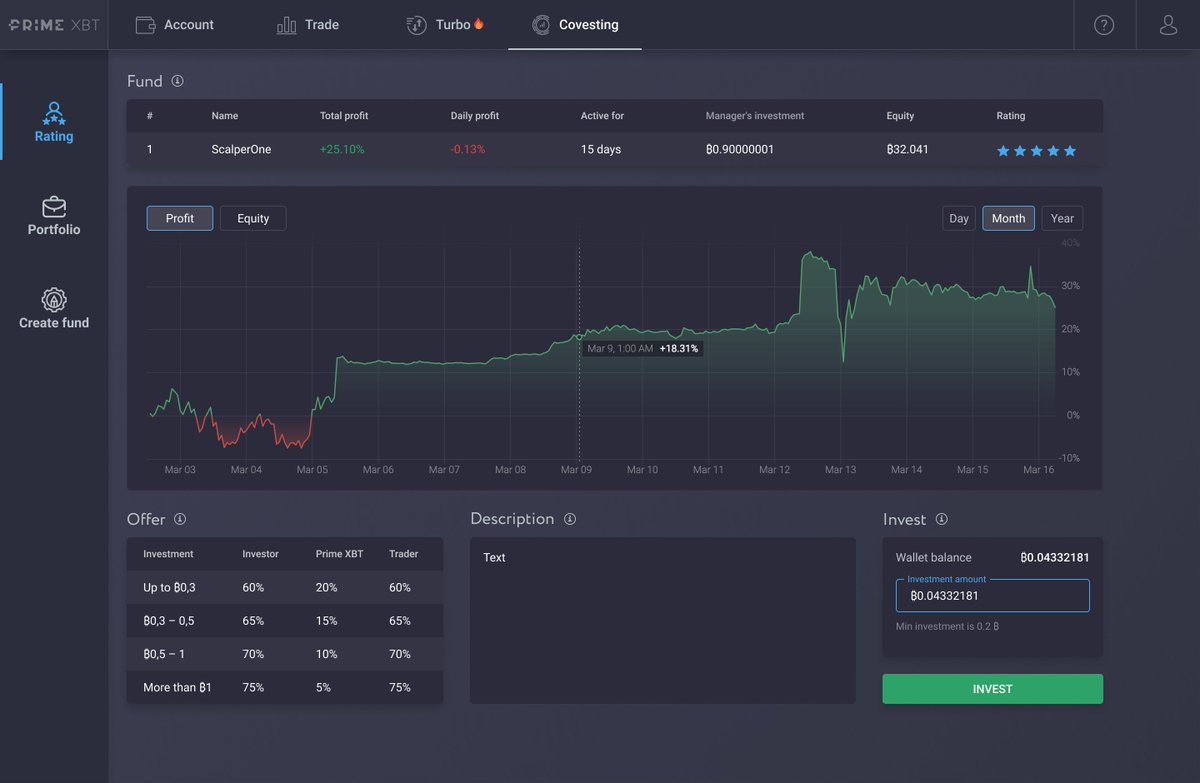
Task: Click the green INVEST button
Action: coord(992,689)
